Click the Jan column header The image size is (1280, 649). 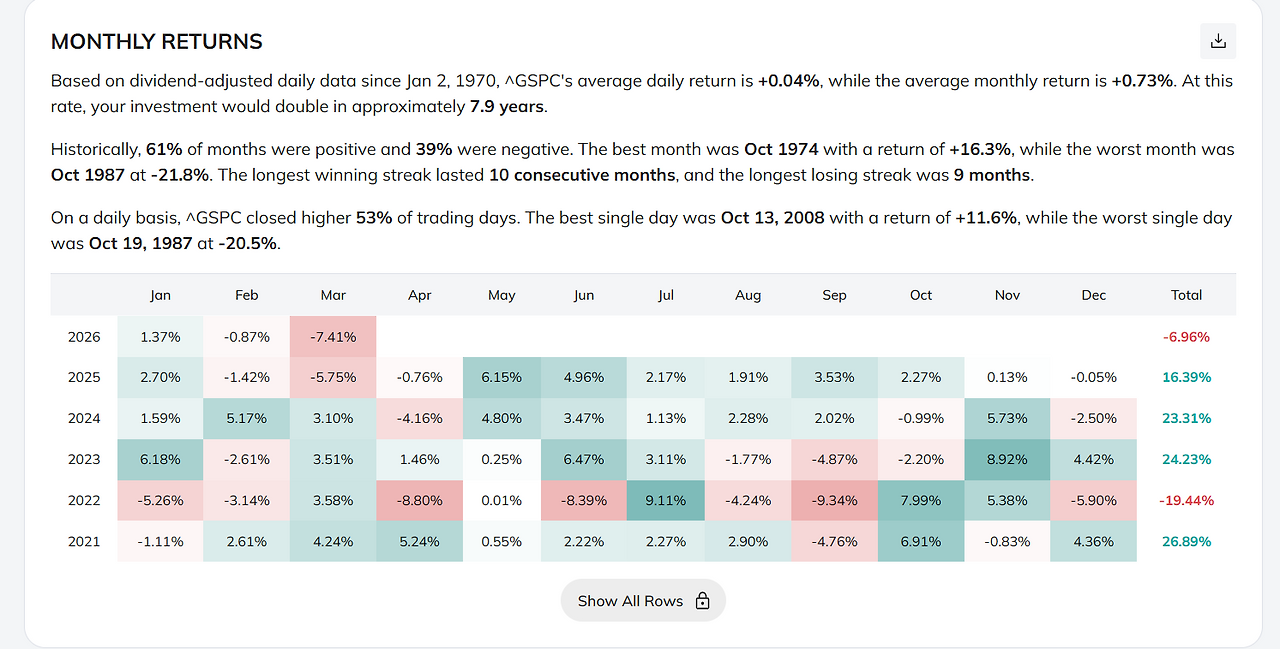point(160,295)
